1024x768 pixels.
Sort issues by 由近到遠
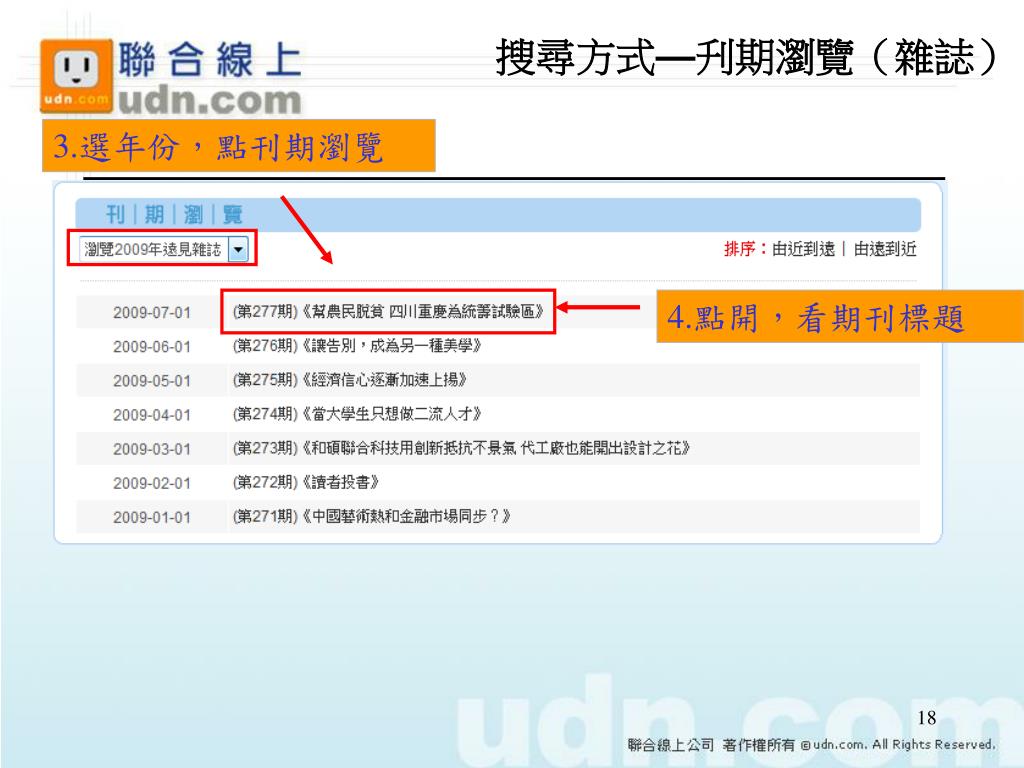[x=803, y=249]
